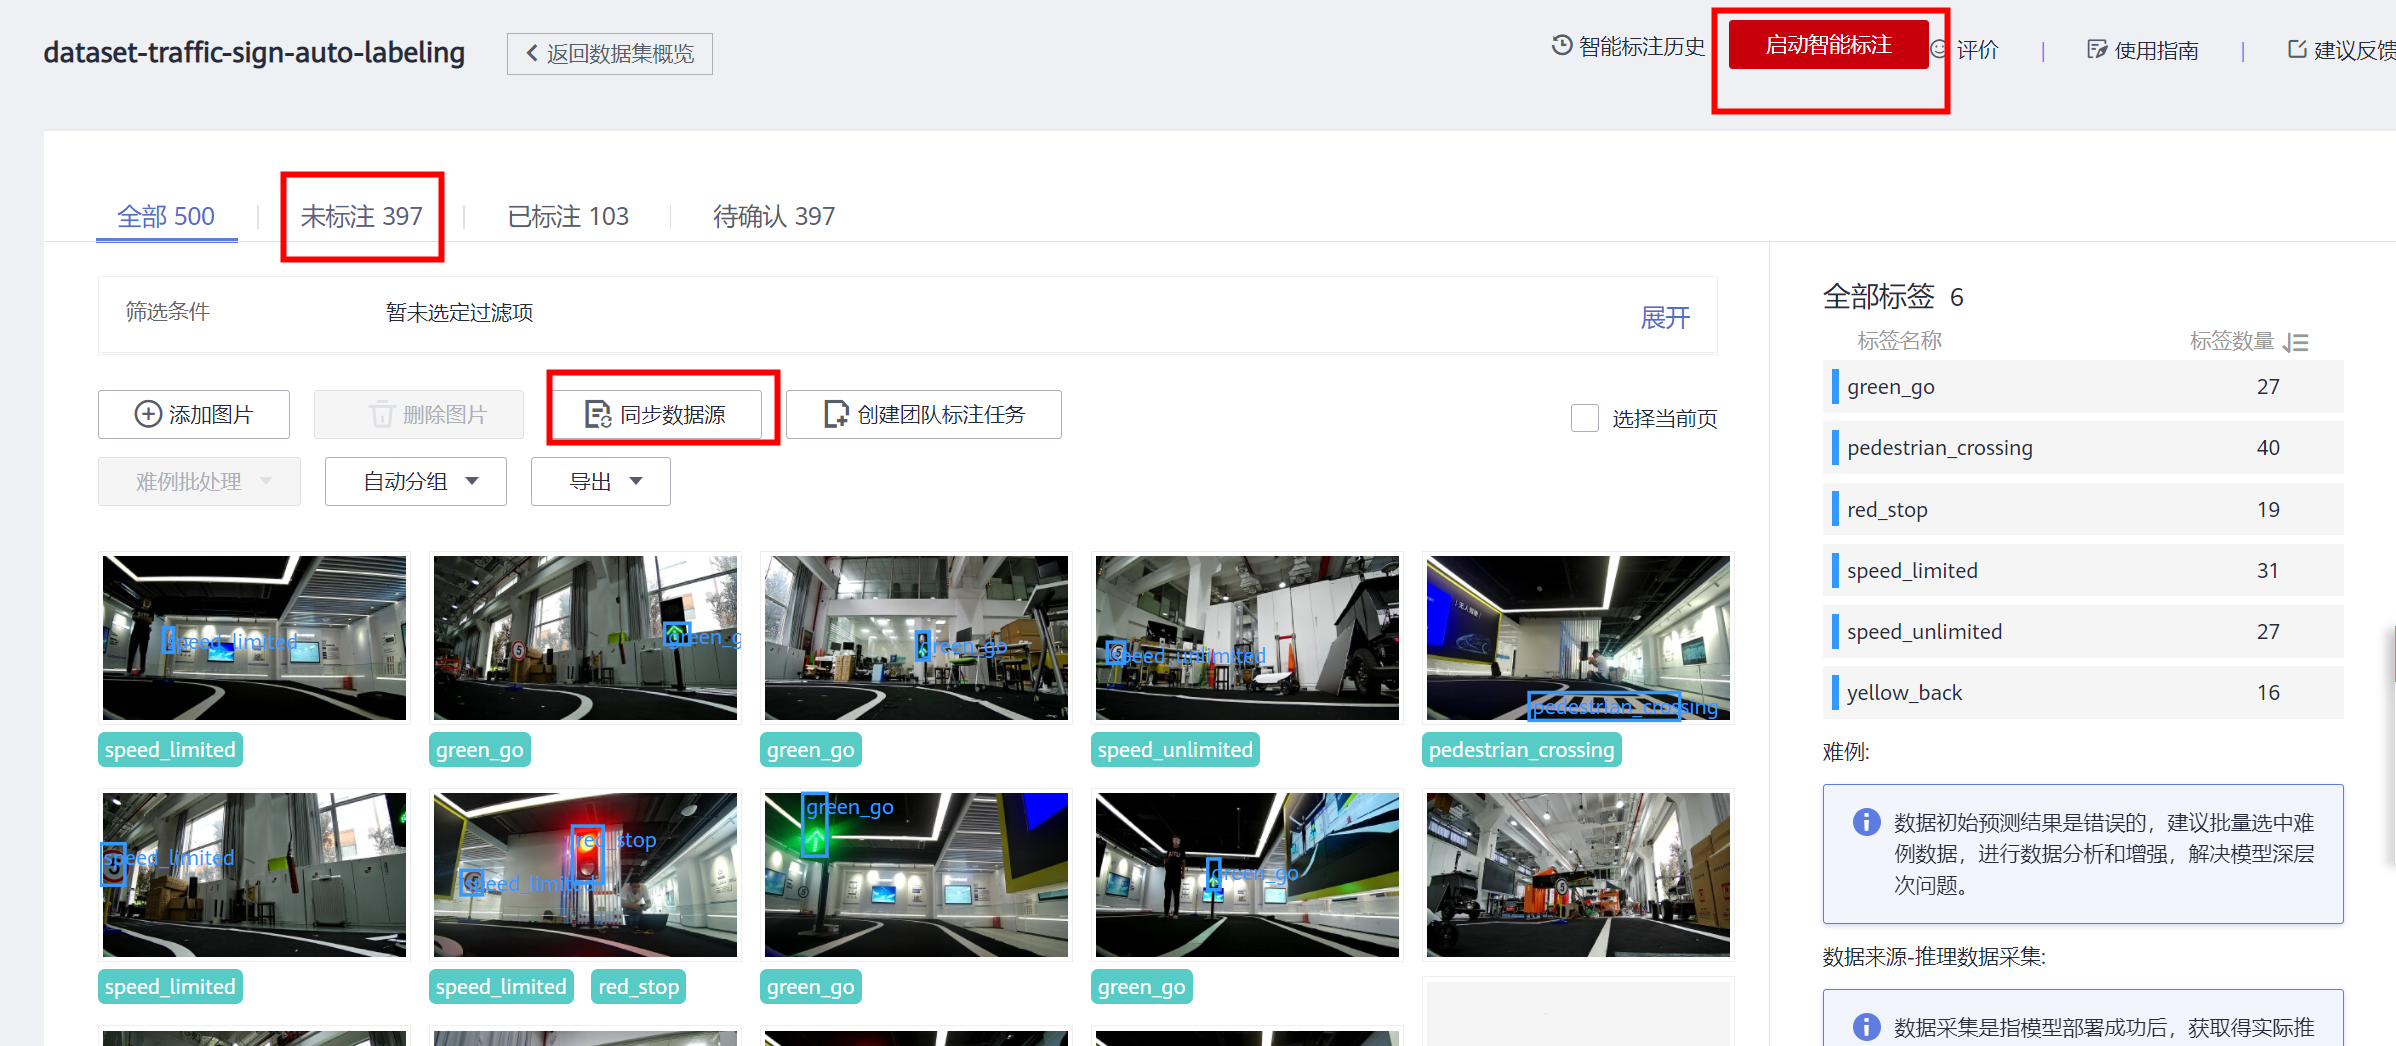The width and height of the screenshot is (2396, 1046).
Task: Click the 暂未选定过滤项 filter text
Action: (459, 313)
